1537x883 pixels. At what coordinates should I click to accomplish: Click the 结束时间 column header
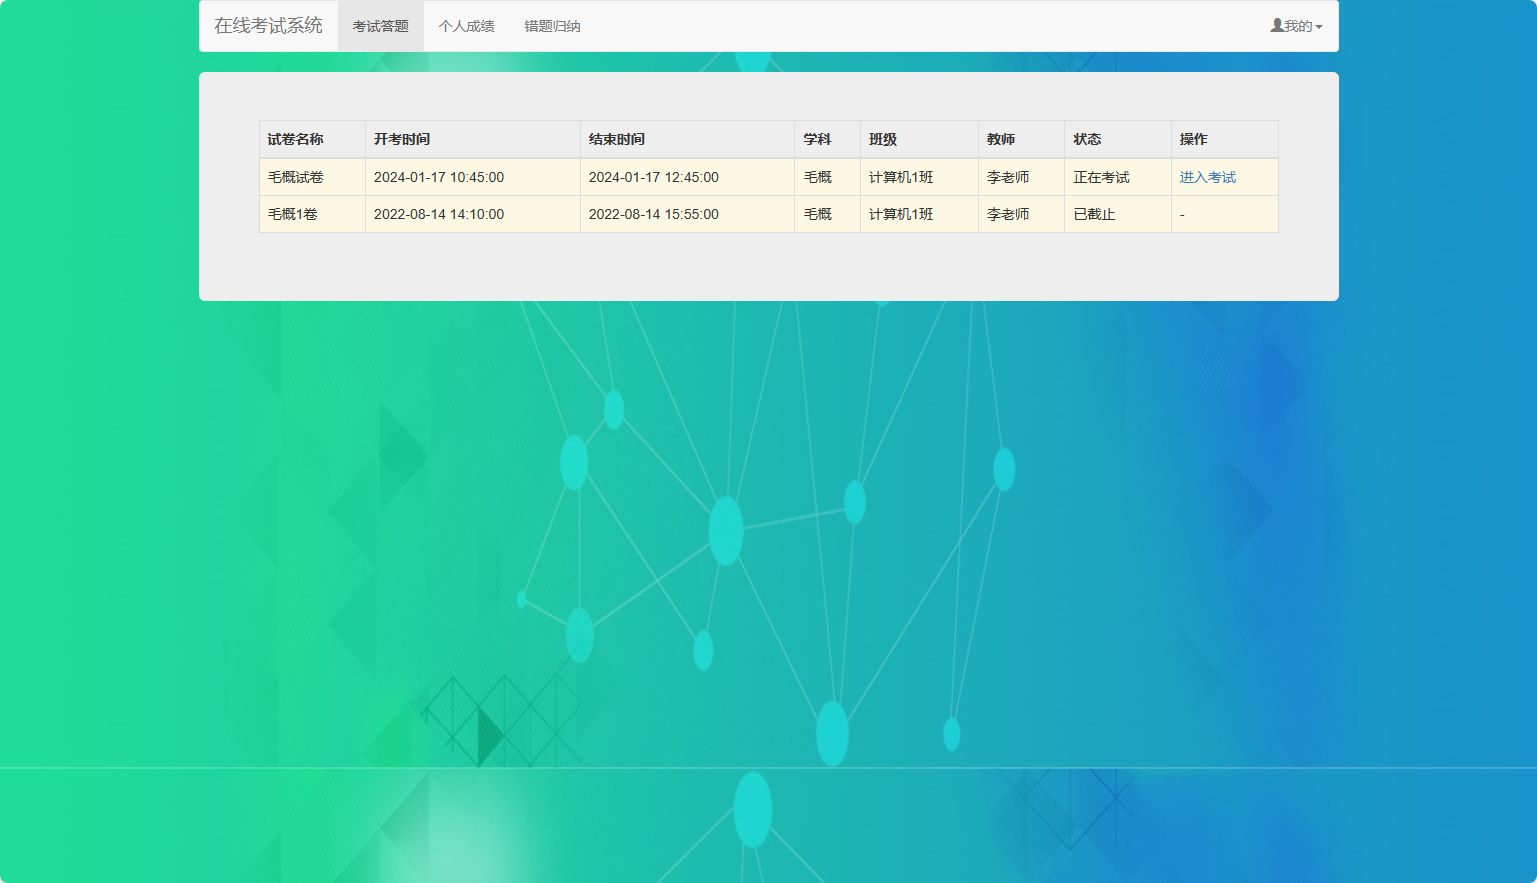[x=617, y=139]
